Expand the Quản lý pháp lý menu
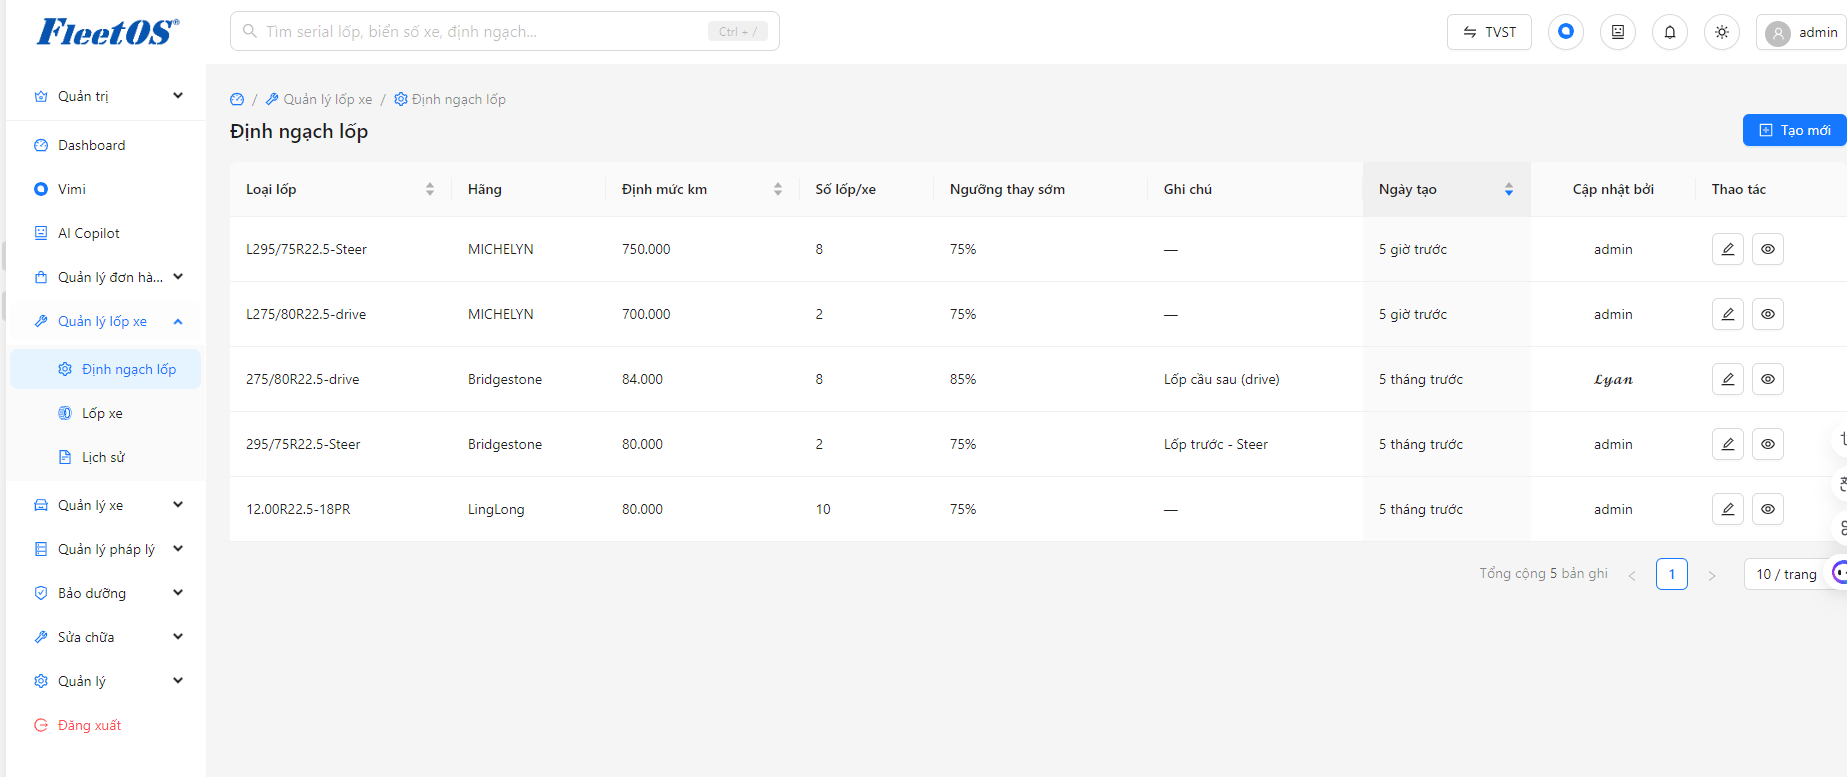 coord(108,549)
